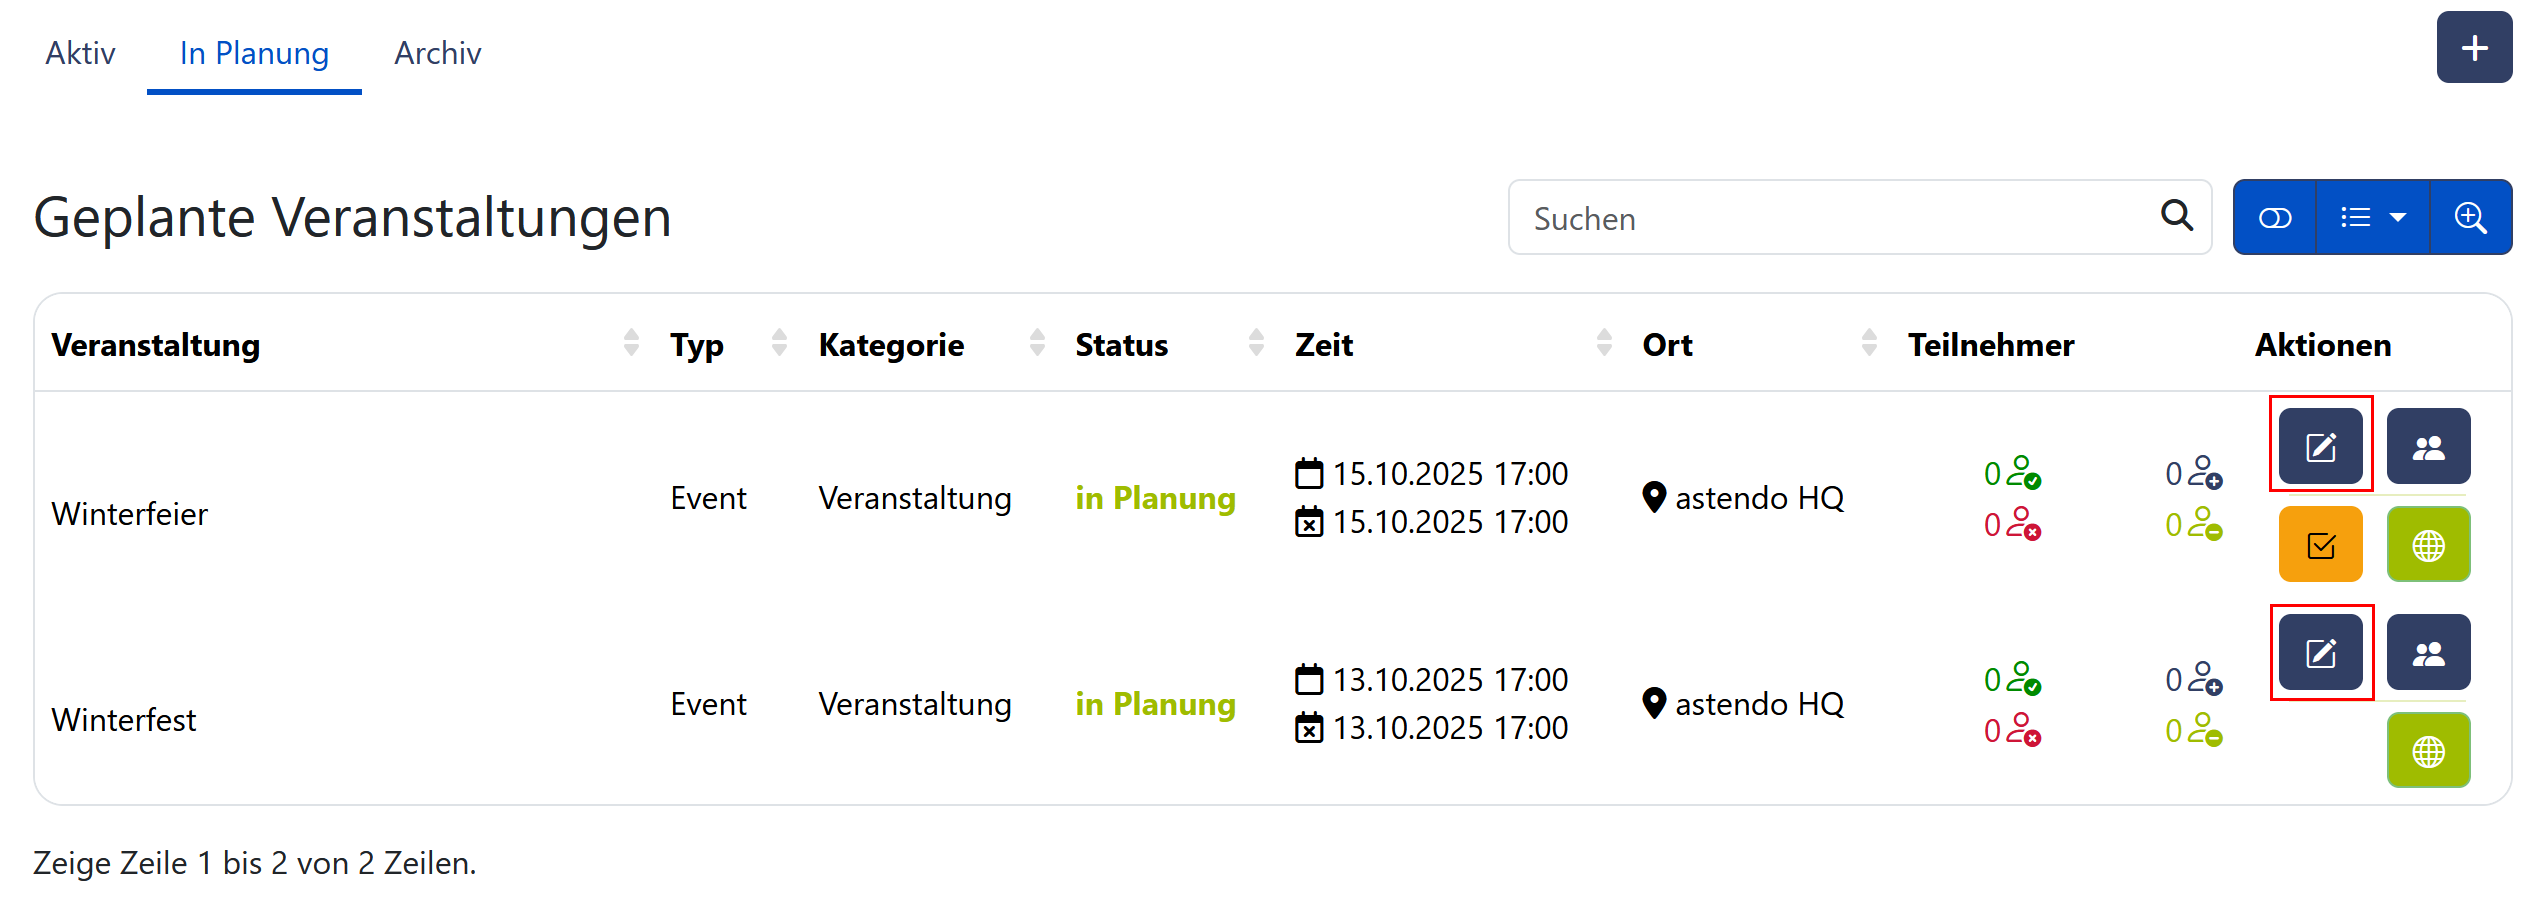Open the globe publish action for Winterfeier
Viewport: 2532px width, 921px height.
tap(2429, 544)
